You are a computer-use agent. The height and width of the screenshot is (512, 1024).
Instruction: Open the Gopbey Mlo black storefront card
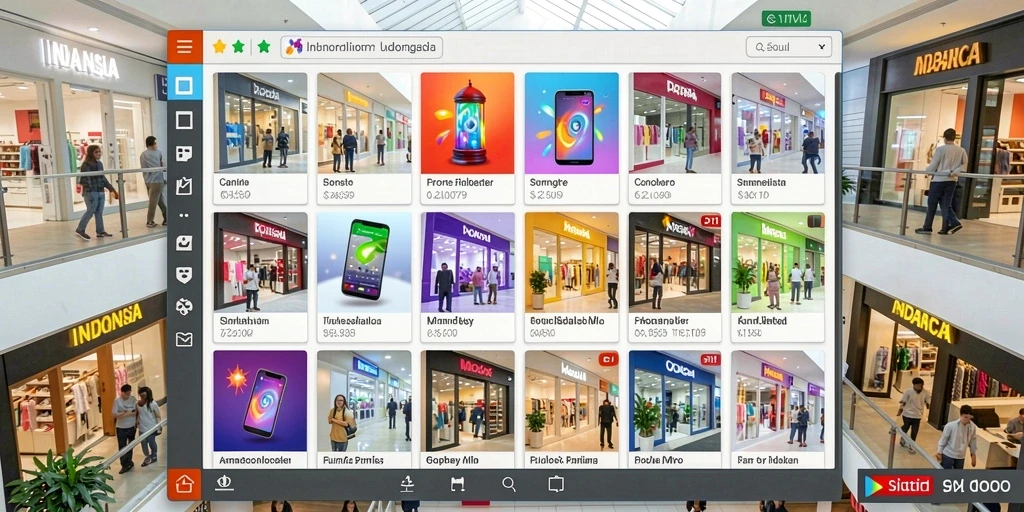pyautogui.click(x=468, y=409)
